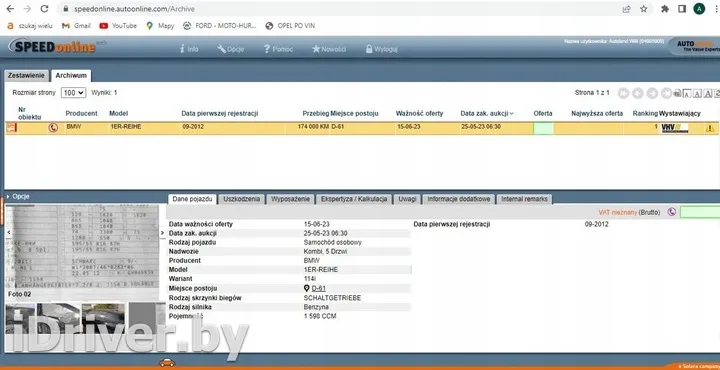Viewport: 720px width, 370px height.
Task: Open the Rozmiar strony dropdown
Action: click(73, 93)
